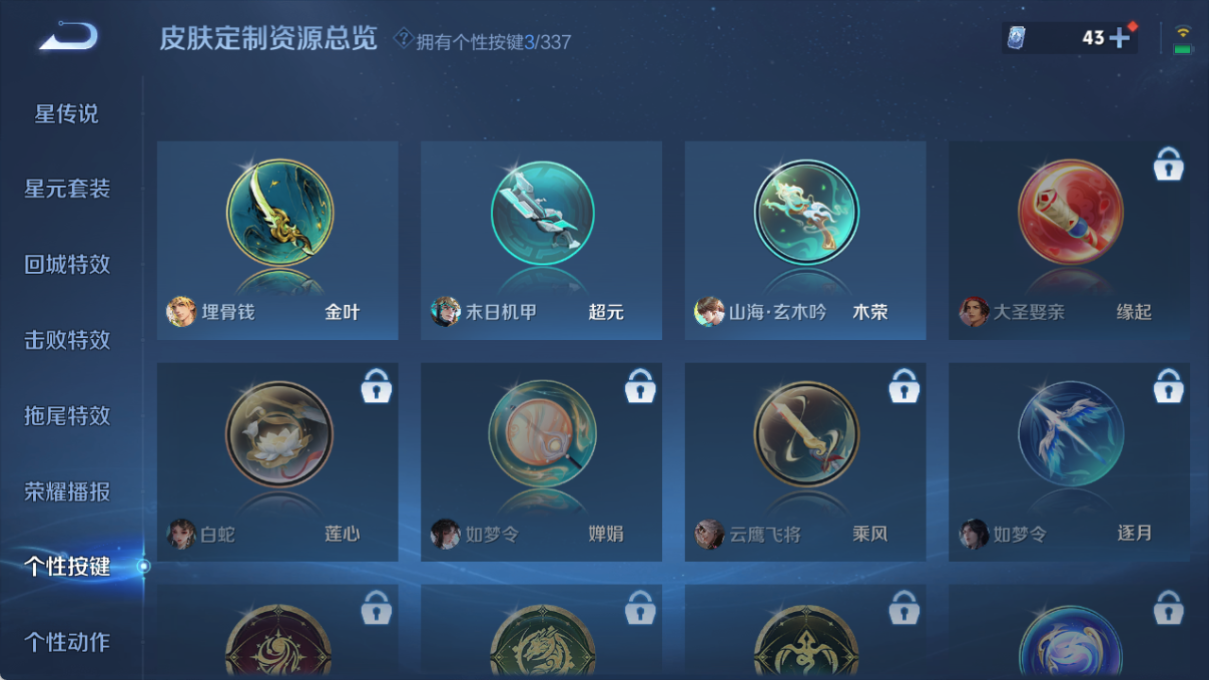The height and width of the screenshot is (680, 1209).
Task: Go back using the return arrow icon
Action: 69,37
